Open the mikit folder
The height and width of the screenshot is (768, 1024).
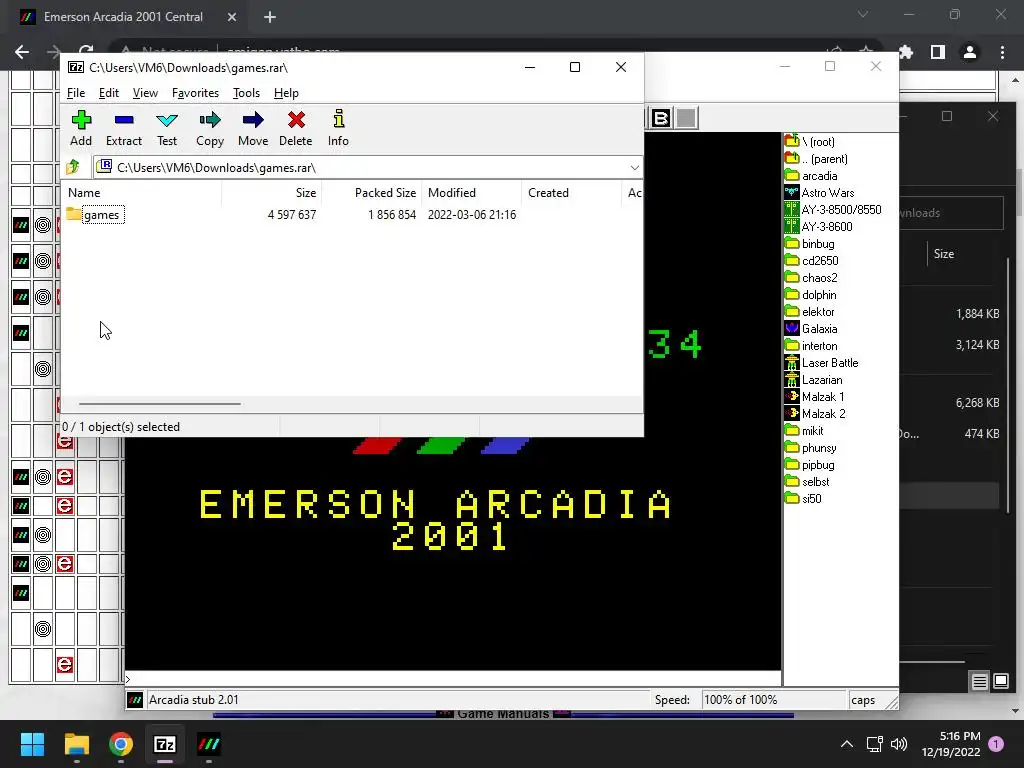(x=805, y=430)
